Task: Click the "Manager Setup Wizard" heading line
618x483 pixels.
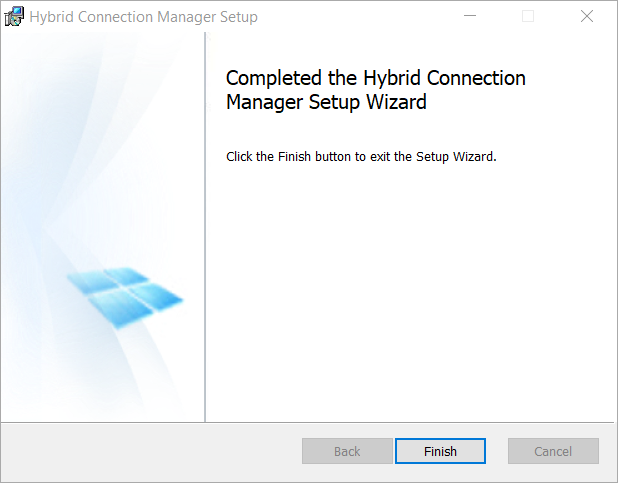Action: coord(327,102)
